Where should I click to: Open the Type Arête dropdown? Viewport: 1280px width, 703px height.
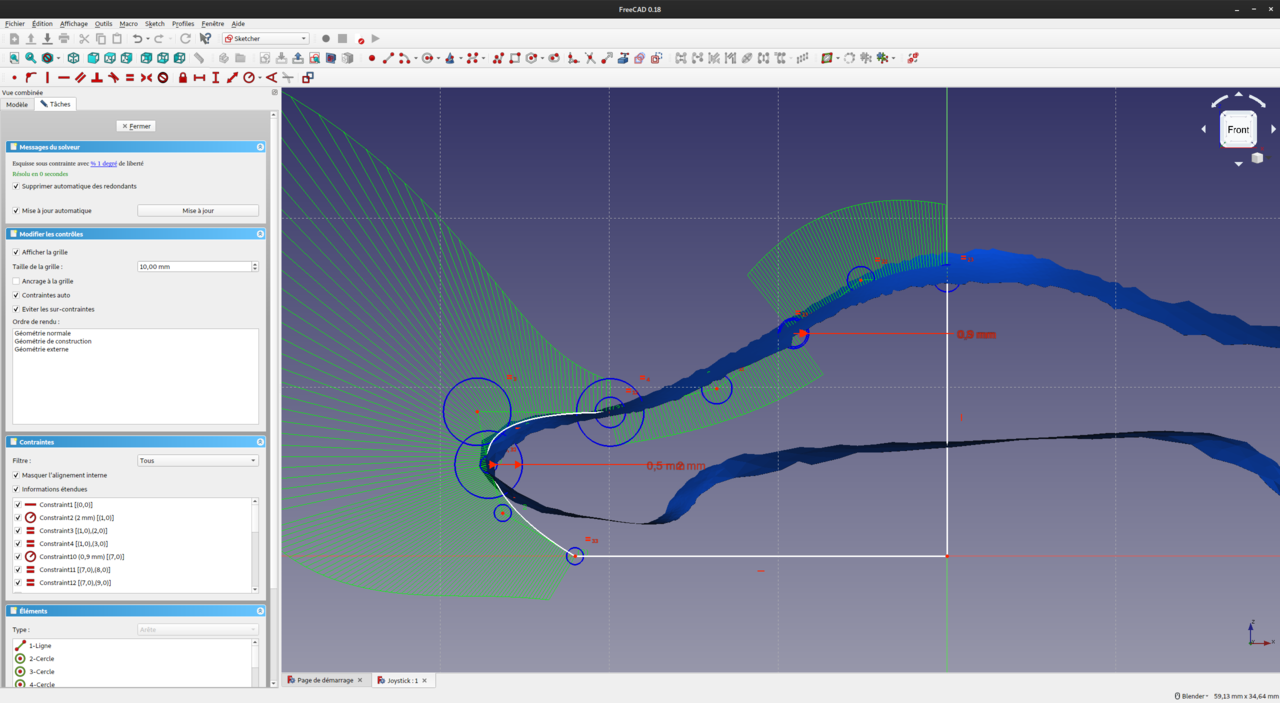(198, 630)
